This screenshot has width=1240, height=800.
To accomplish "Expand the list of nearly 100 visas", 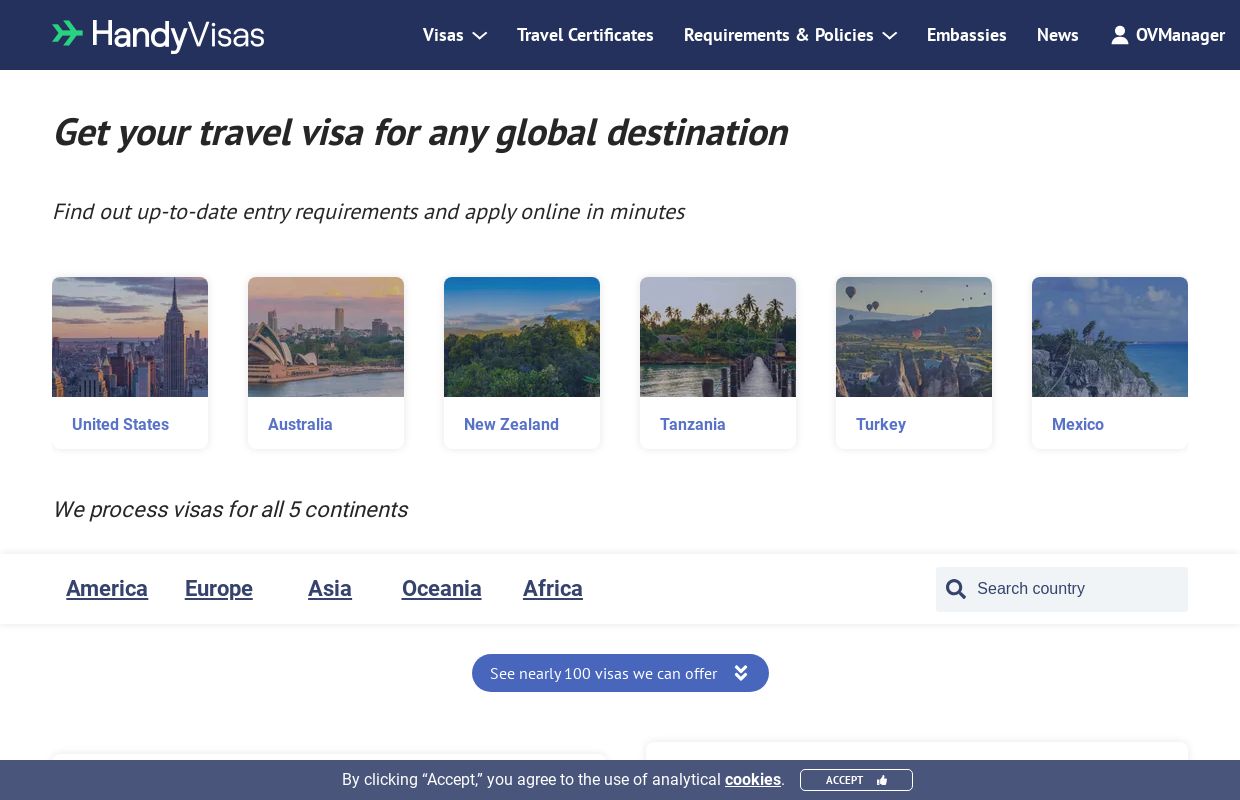I will coord(620,673).
